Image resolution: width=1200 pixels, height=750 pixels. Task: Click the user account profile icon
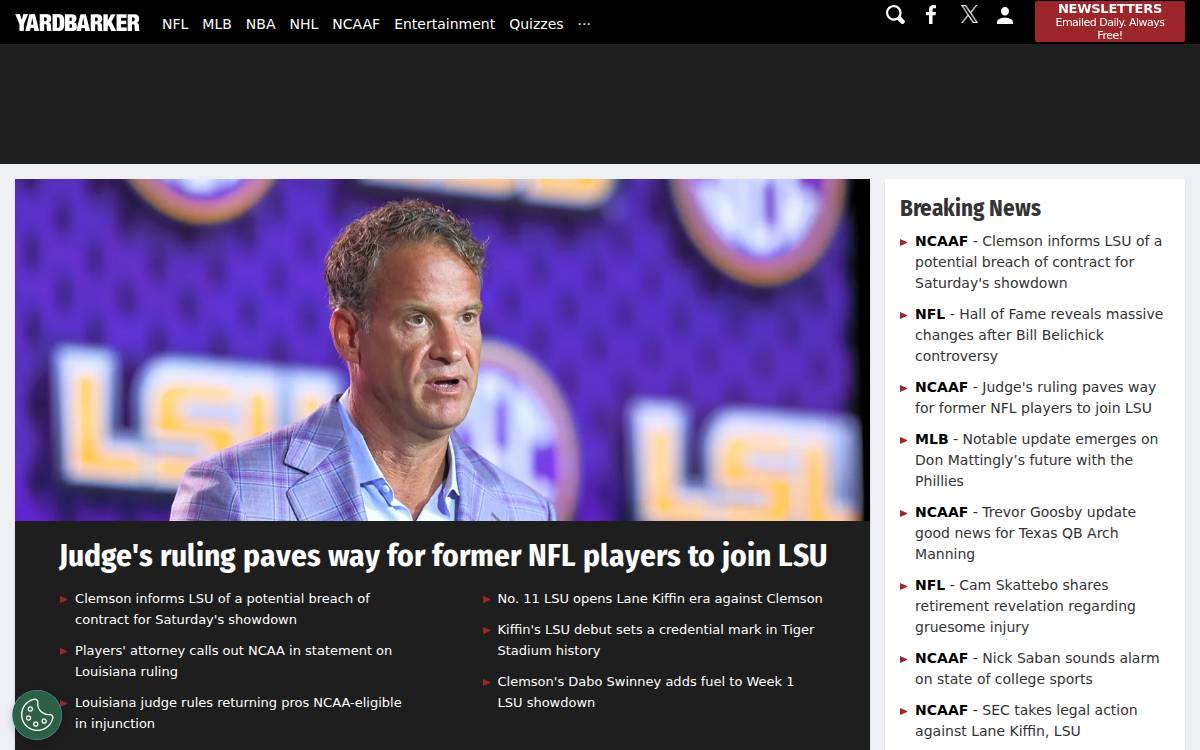1005,15
